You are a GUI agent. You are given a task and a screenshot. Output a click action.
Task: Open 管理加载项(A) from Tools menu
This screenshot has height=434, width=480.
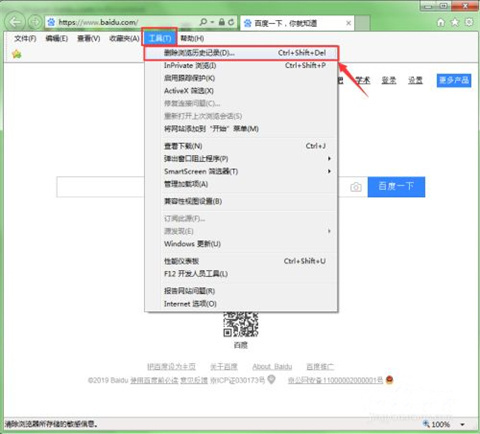pos(241,184)
